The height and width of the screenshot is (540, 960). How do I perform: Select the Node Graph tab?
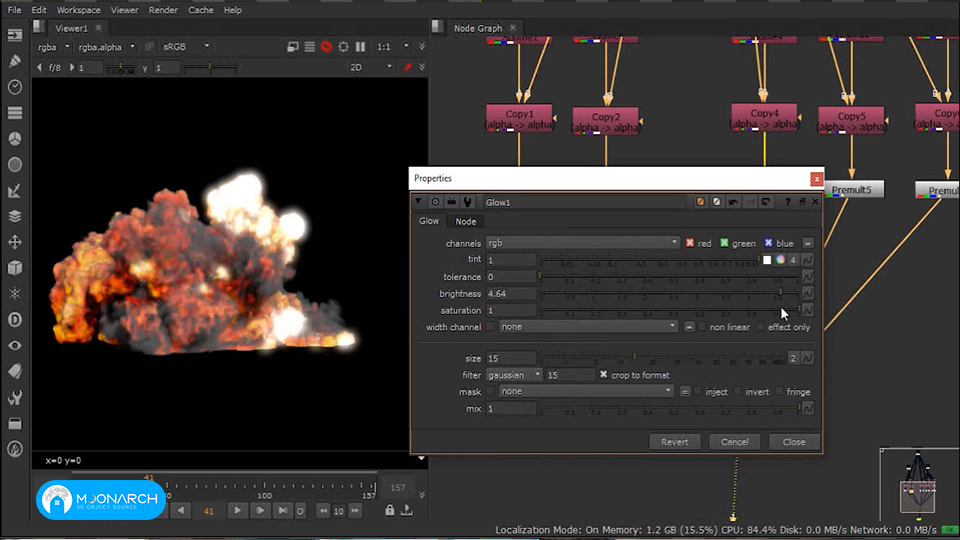(x=478, y=28)
